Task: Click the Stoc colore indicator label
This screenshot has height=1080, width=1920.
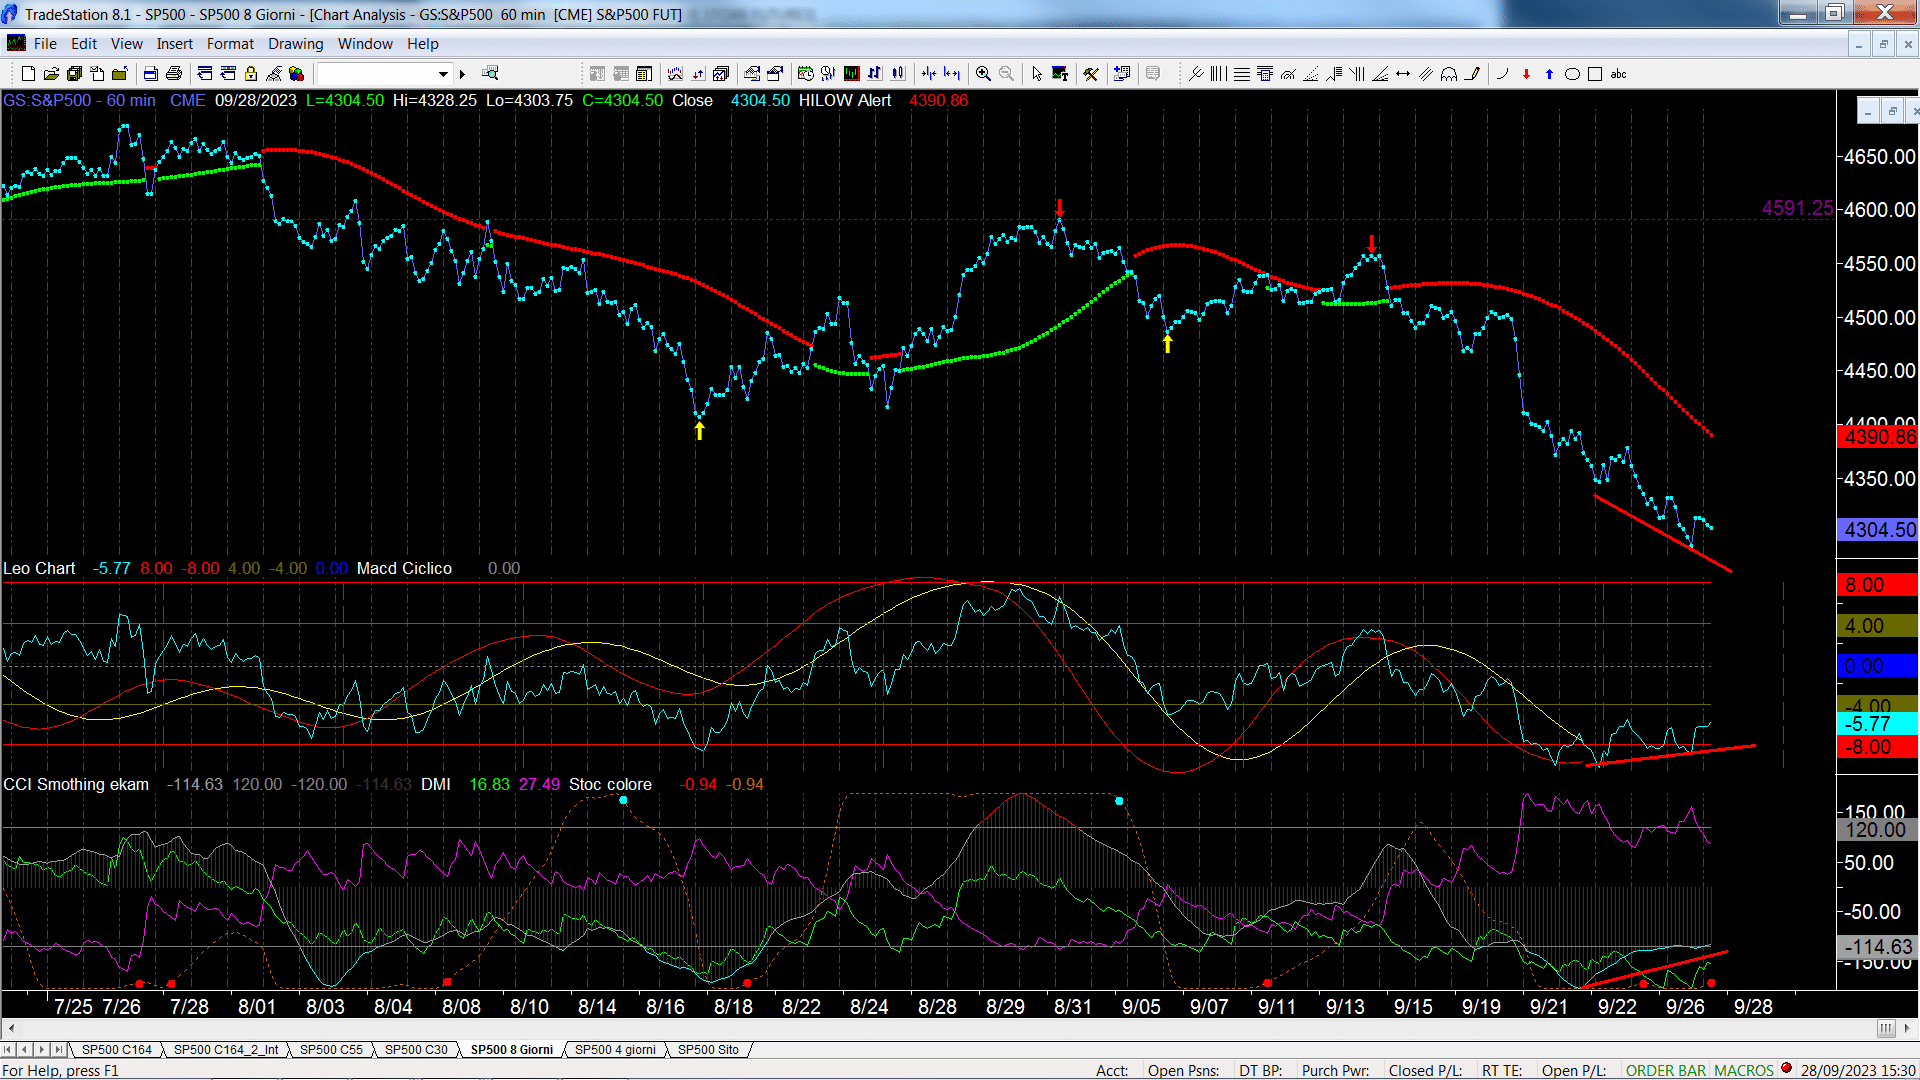Action: pos(610,784)
